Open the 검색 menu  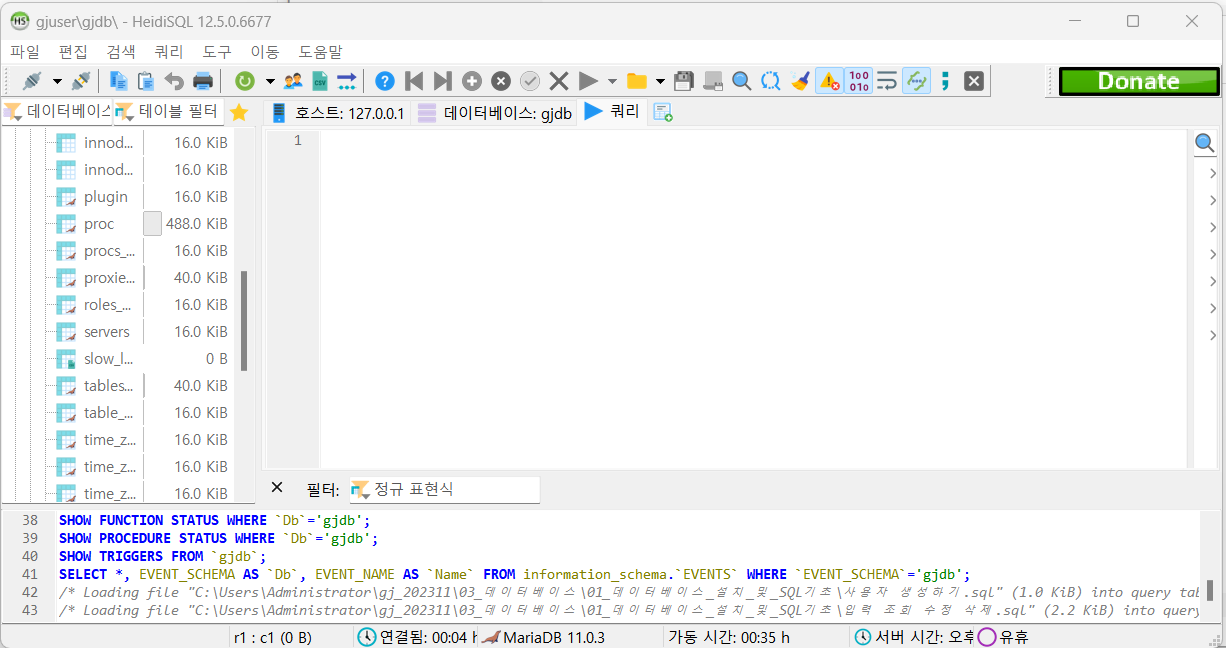pyautogui.click(x=121, y=51)
